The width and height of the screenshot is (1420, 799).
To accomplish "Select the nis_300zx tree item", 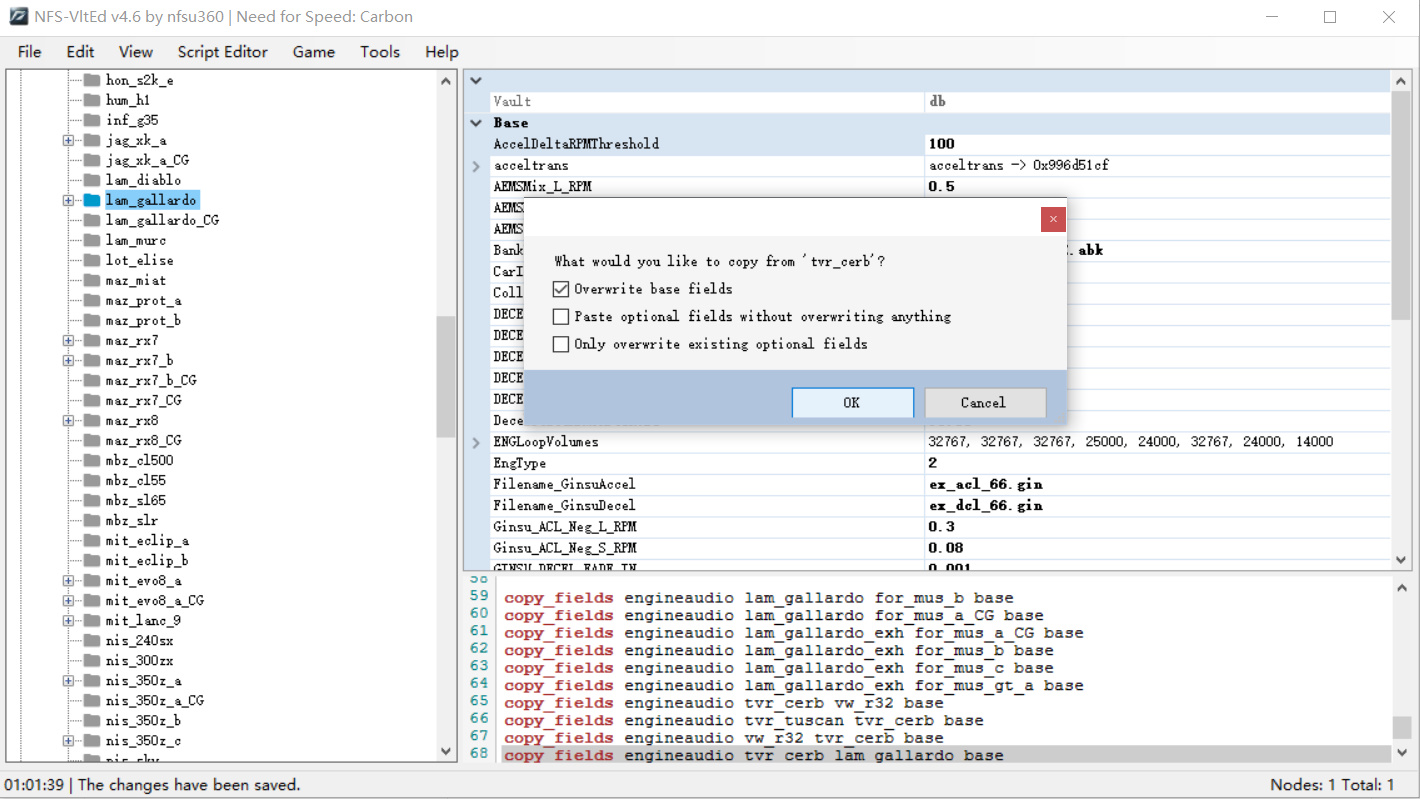I will pos(139,660).
